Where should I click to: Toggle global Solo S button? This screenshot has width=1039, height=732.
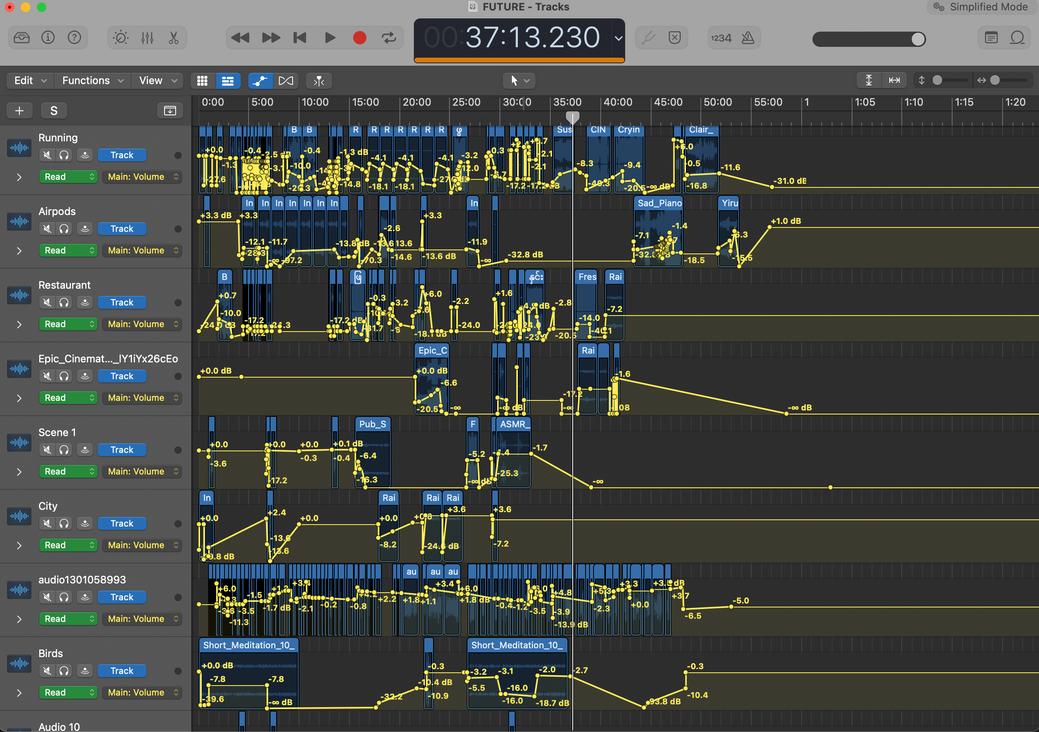[54, 111]
